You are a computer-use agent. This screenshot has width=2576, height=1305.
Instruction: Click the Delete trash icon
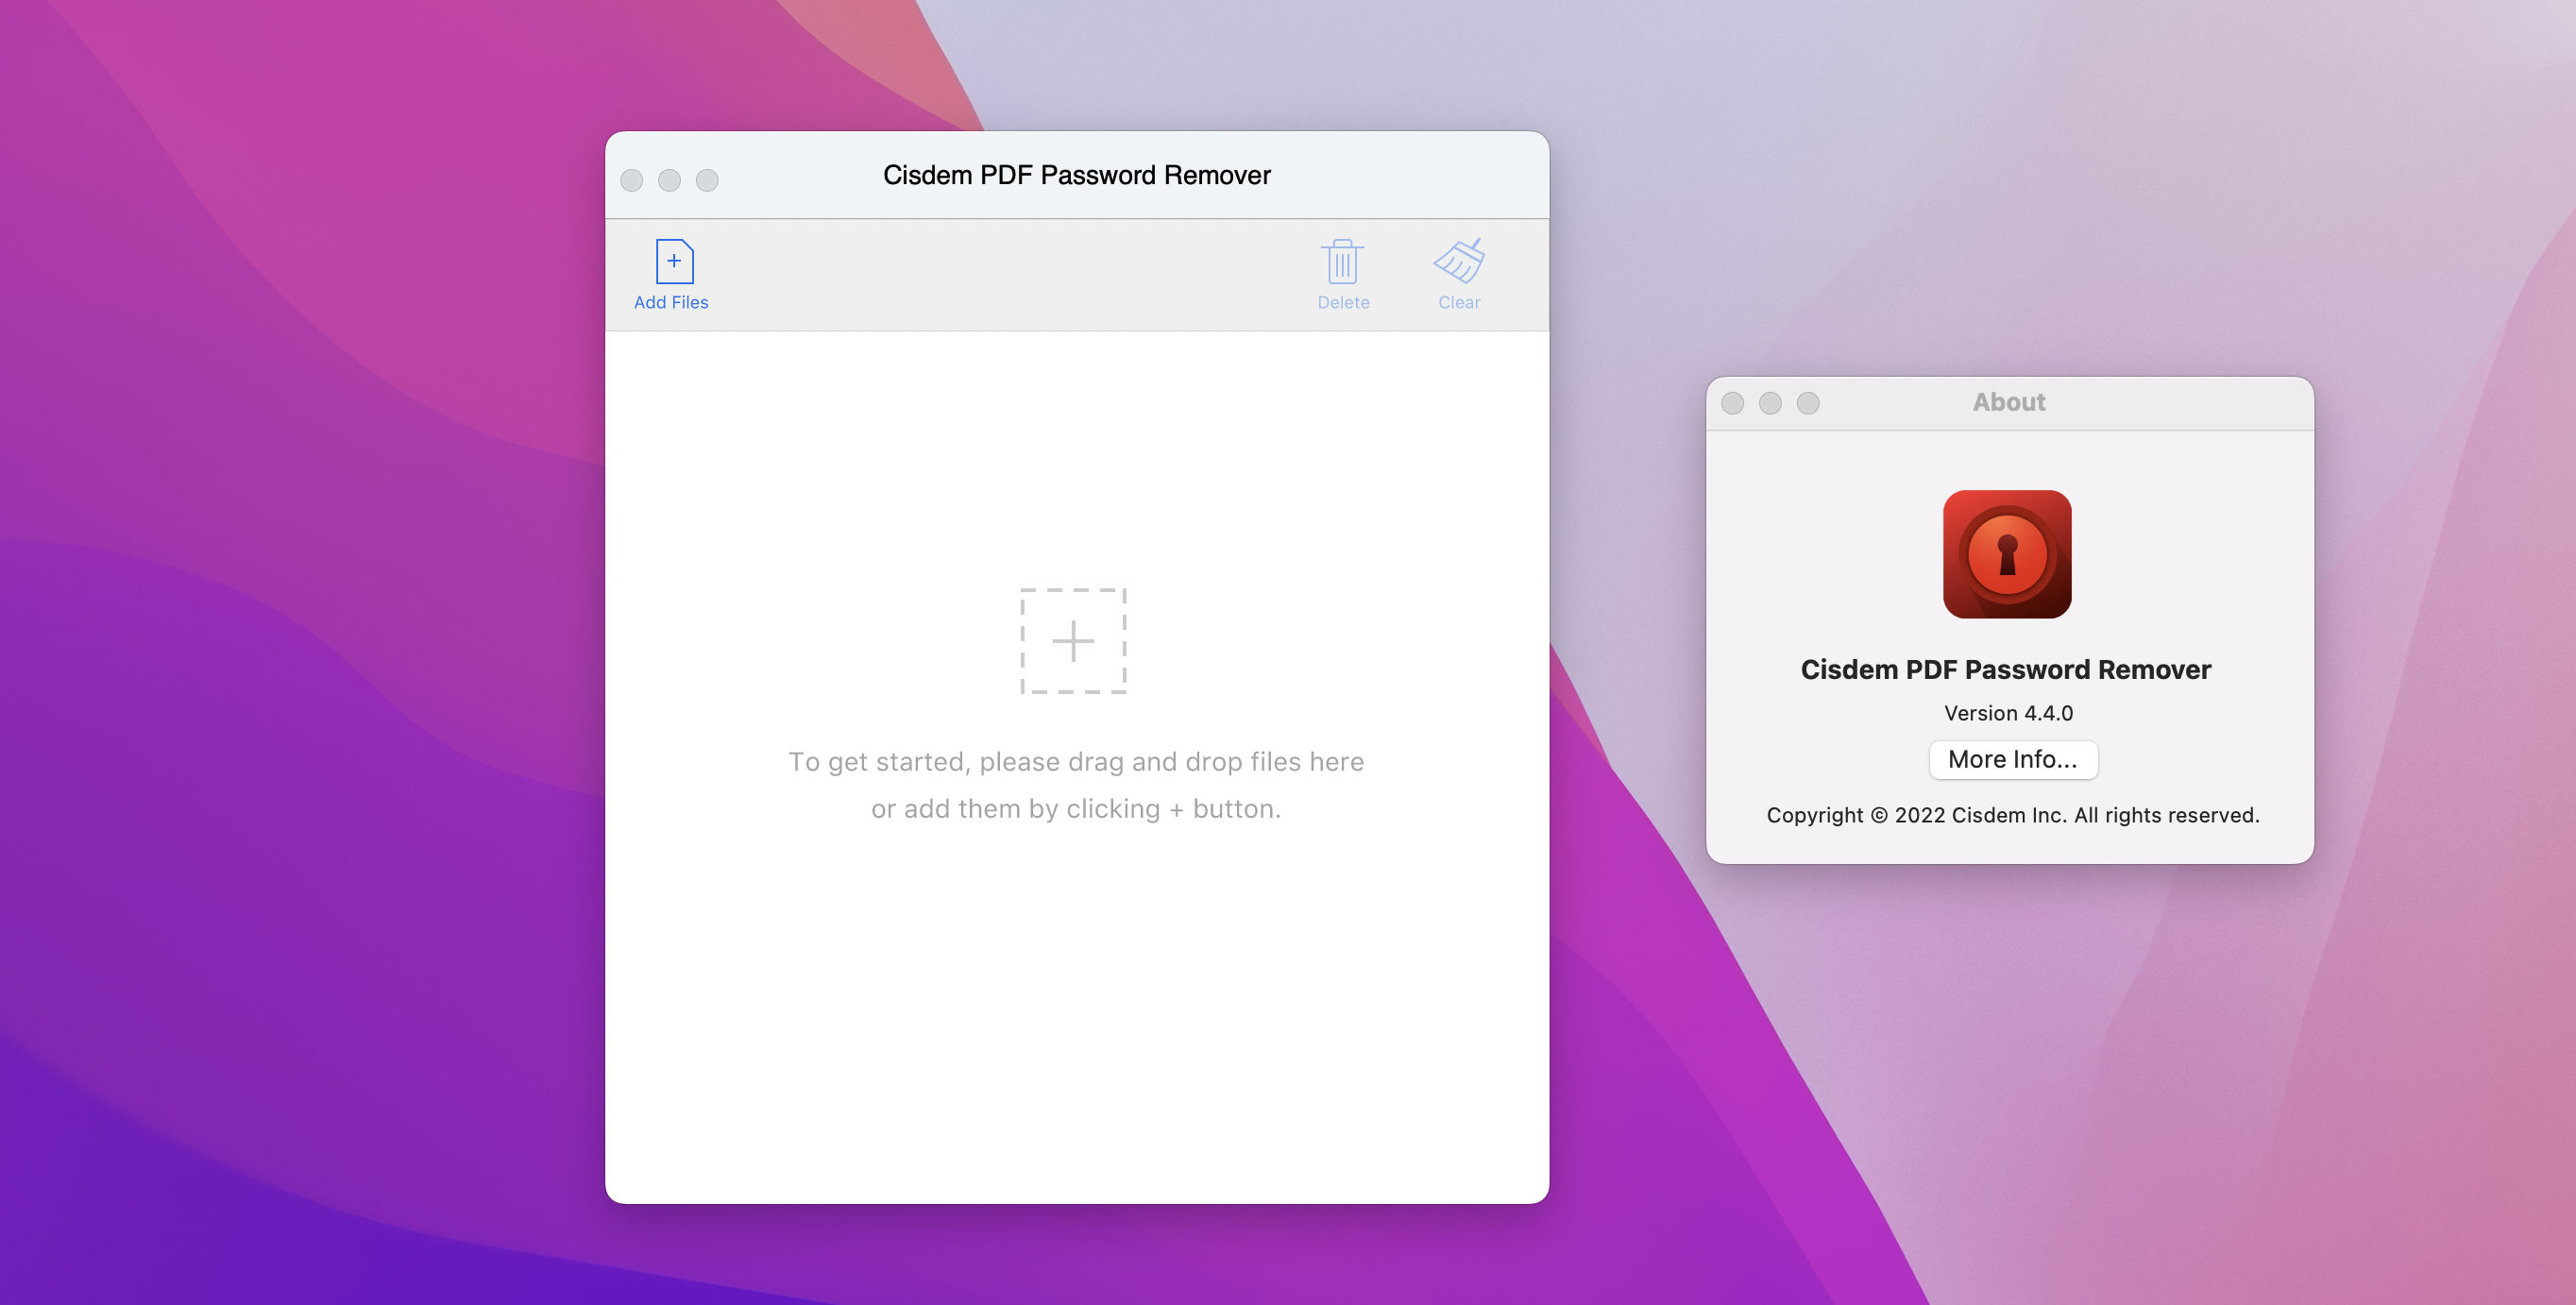1342,262
